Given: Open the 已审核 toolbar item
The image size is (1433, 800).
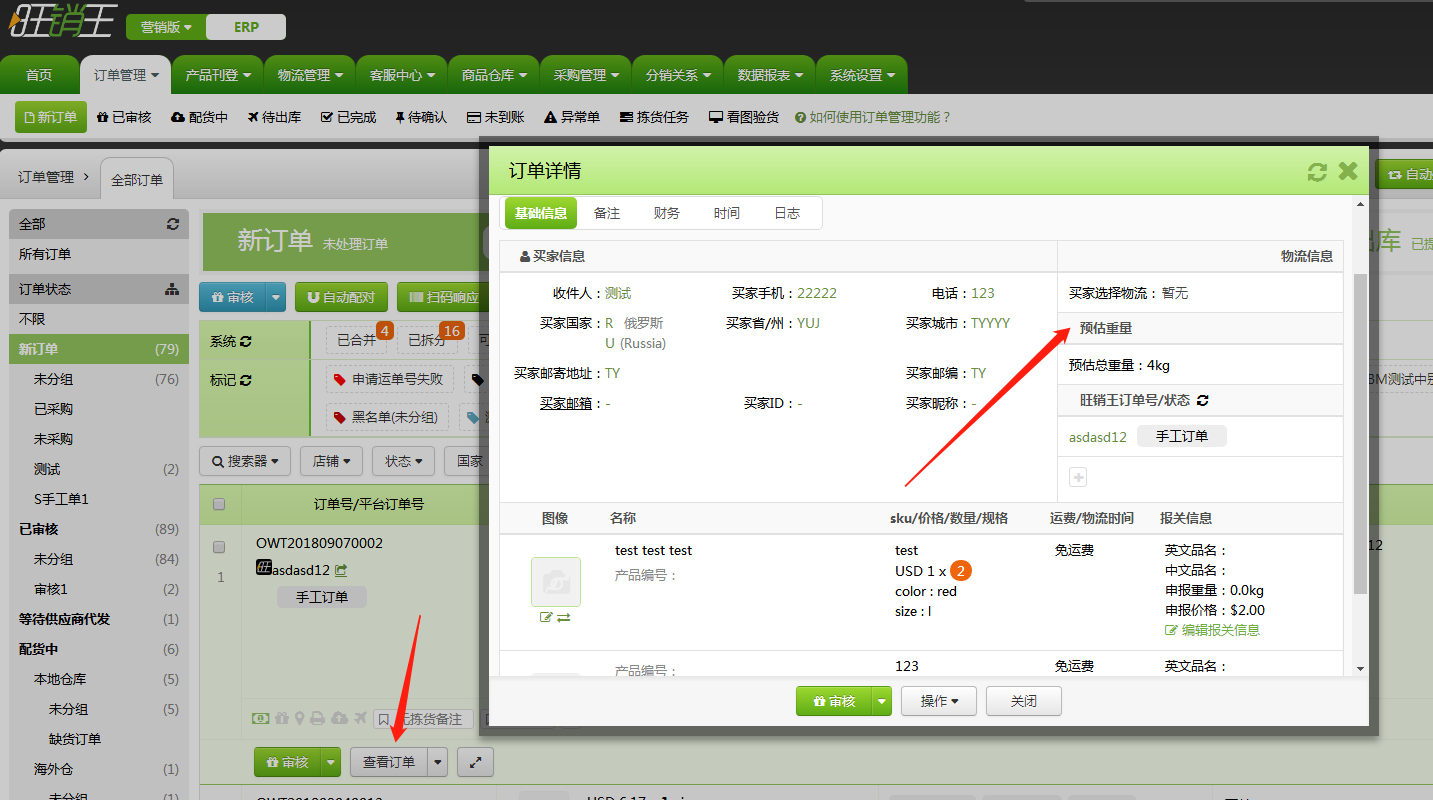Looking at the screenshot, I should 124,117.
